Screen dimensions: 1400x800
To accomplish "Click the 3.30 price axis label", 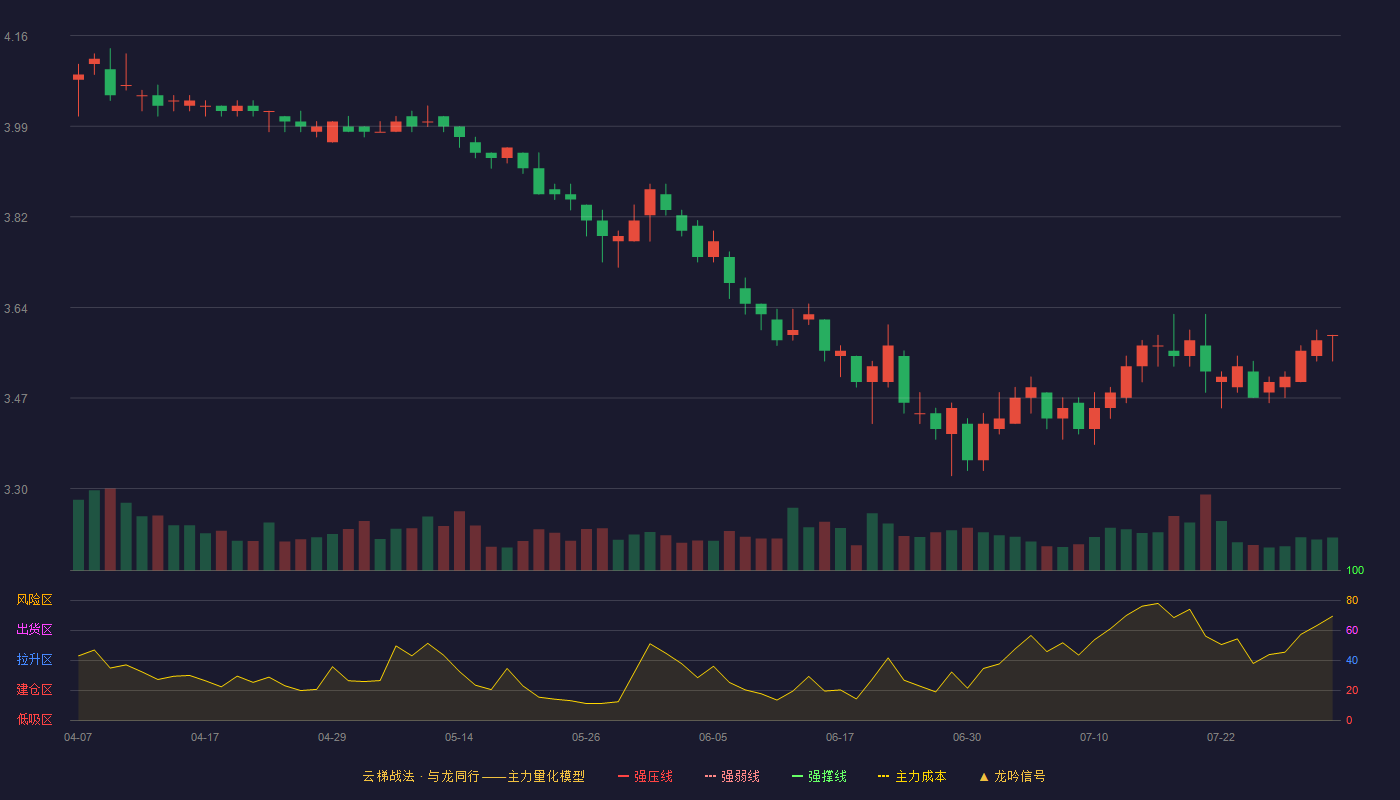I will 16,490.
